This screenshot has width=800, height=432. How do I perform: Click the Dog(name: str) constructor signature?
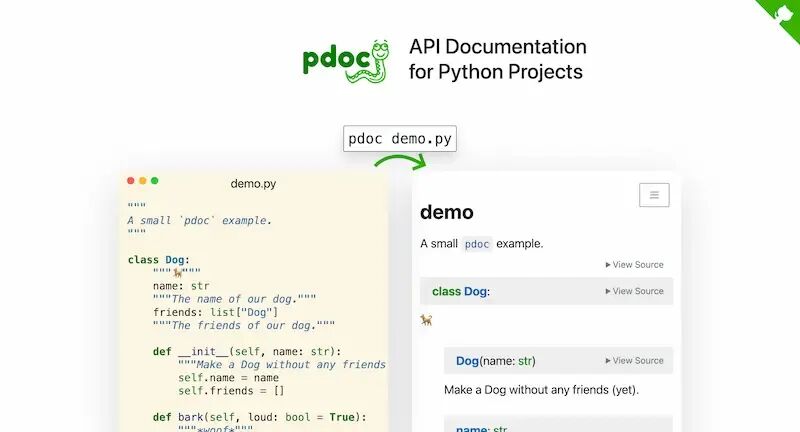click(495, 361)
